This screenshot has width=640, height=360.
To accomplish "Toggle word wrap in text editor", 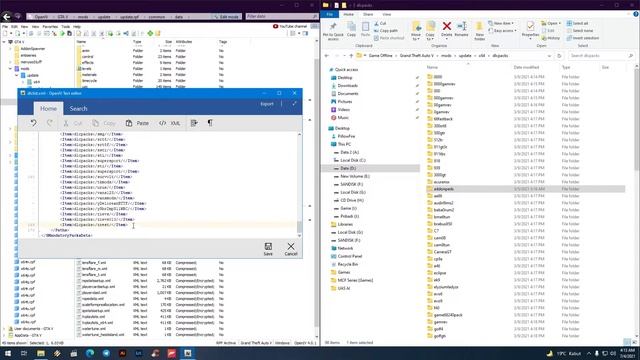I will click(x=194, y=123).
